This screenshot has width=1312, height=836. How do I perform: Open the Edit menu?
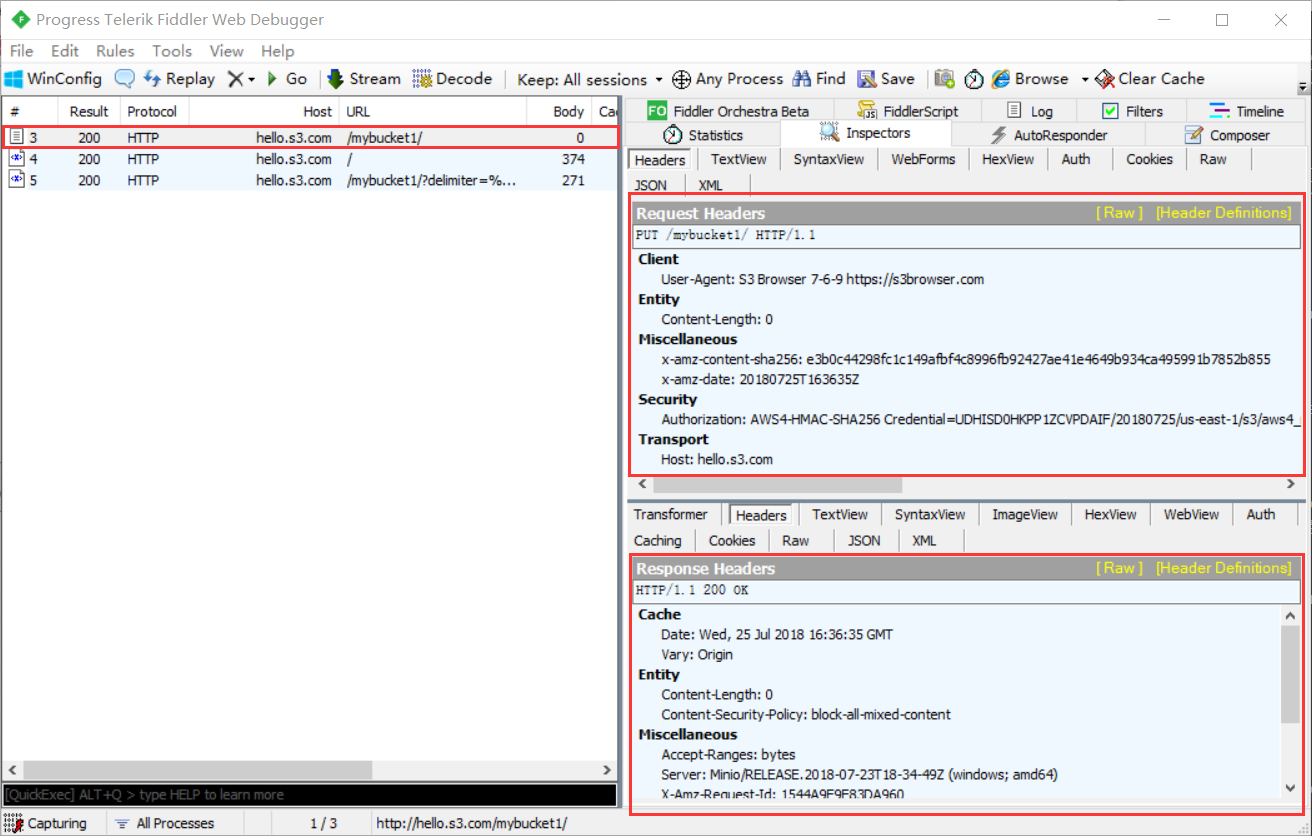click(65, 51)
